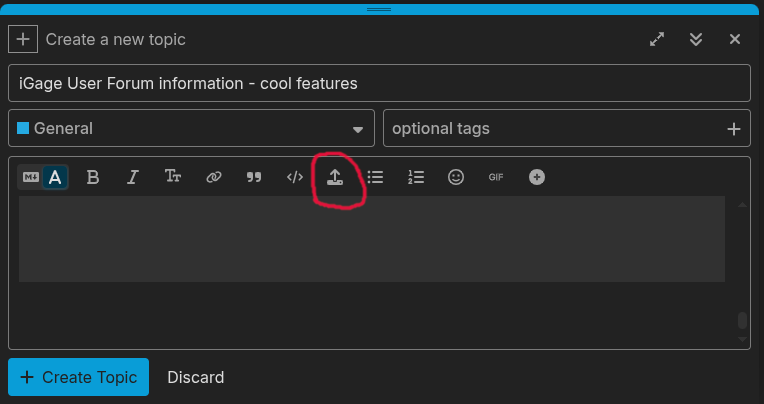Switch to rich text mode with A toggle

[x=55, y=177]
